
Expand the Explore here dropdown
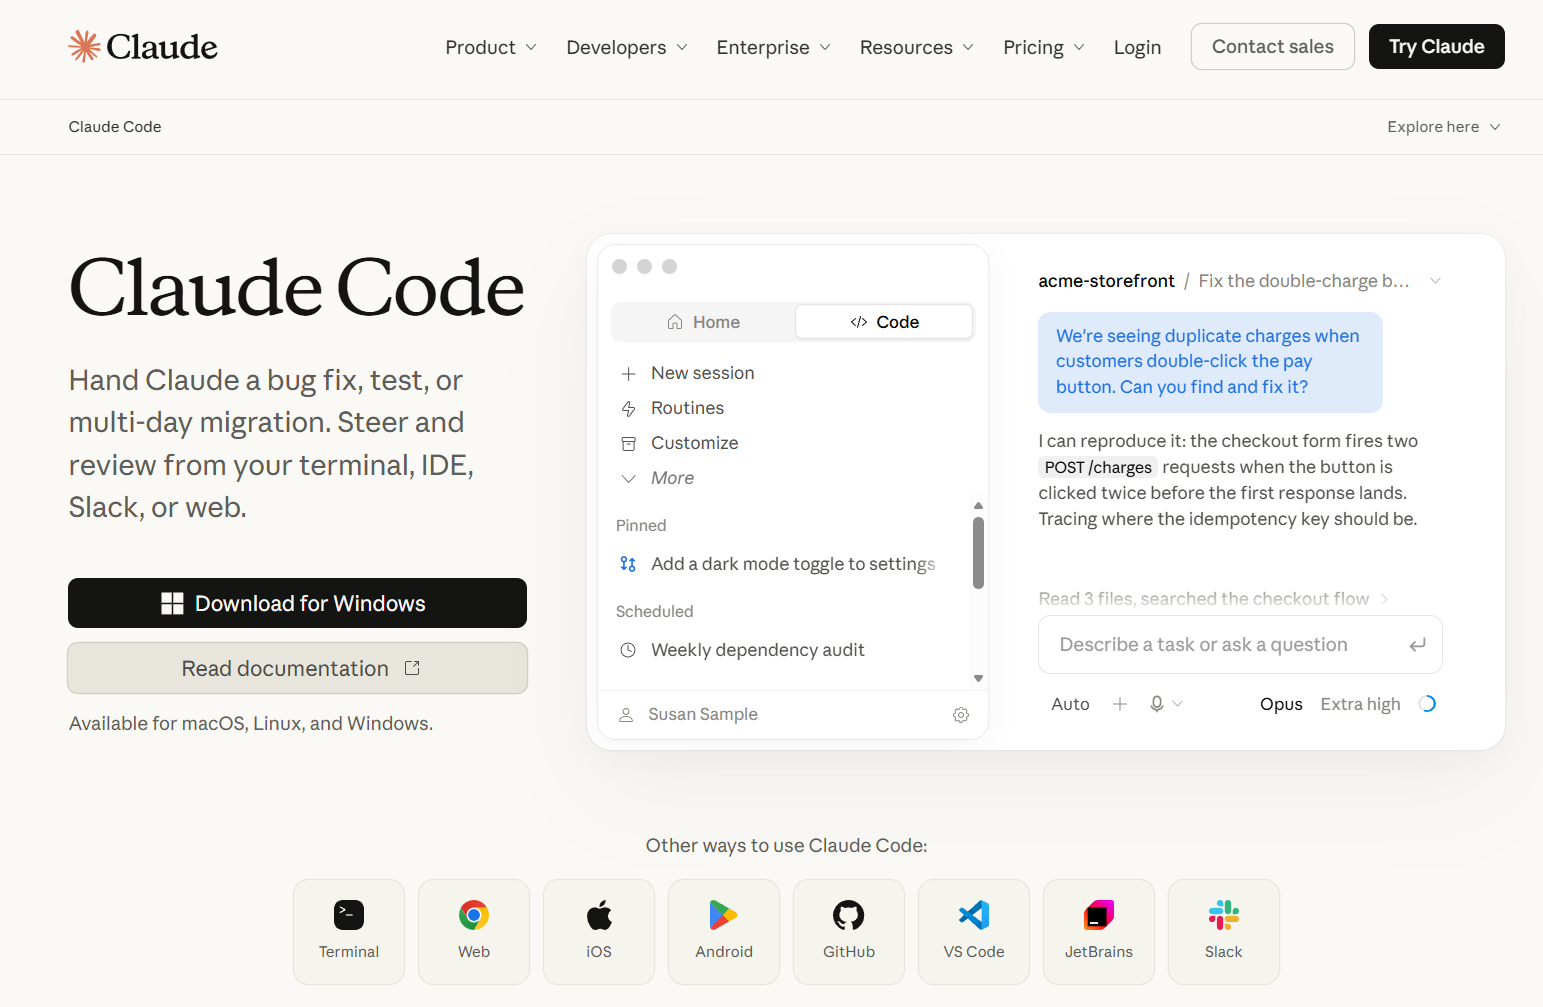point(1444,127)
